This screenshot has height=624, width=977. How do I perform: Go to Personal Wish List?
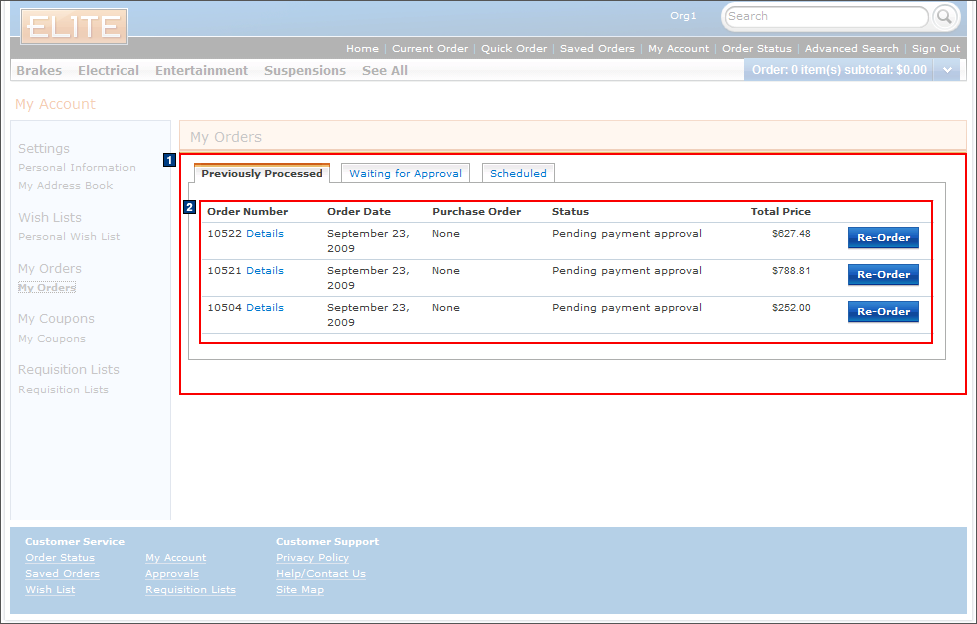71,236
